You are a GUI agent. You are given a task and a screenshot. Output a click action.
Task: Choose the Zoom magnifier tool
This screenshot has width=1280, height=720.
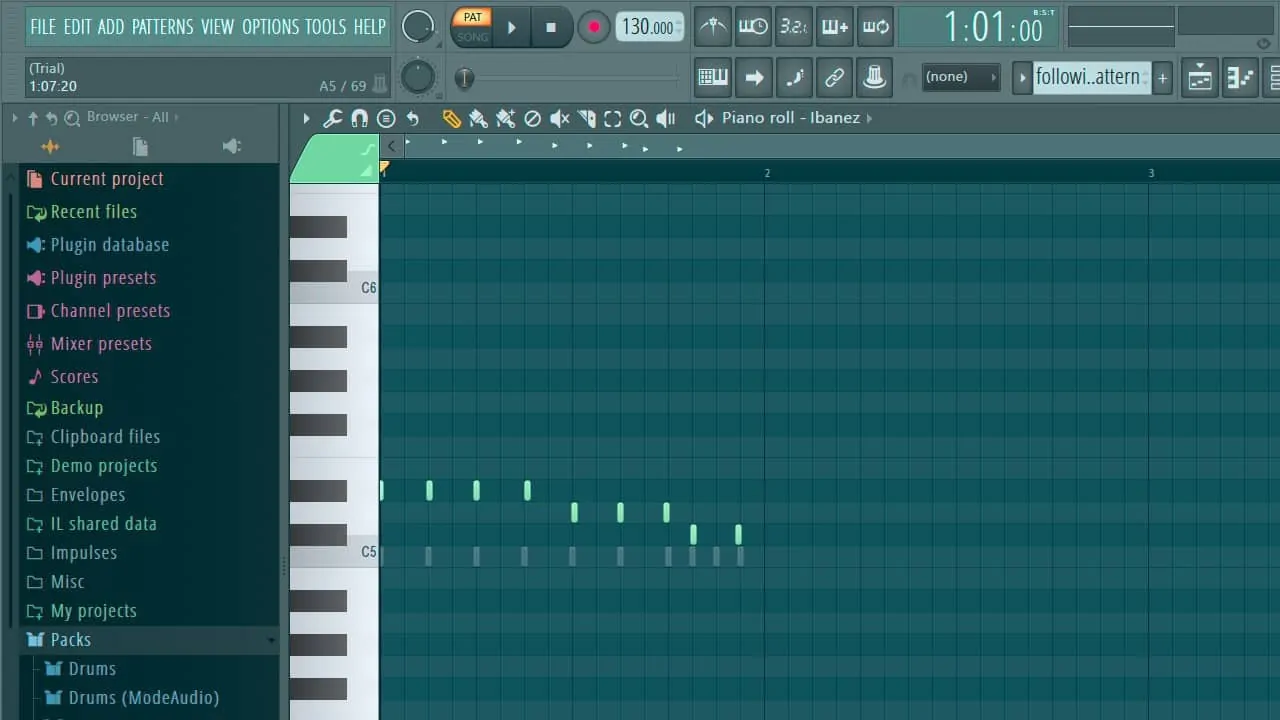coord(640,119)
